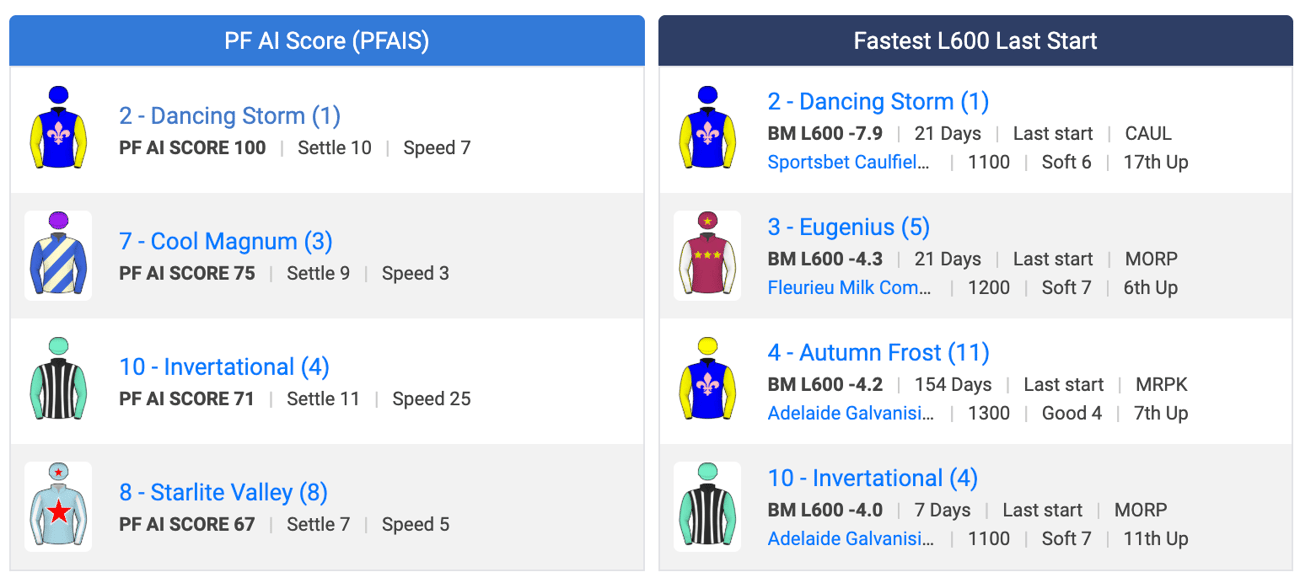Open 7 - Cool Magnum (3) runner link
Viewport: 1300px width, 583px height.
(226, 241)
